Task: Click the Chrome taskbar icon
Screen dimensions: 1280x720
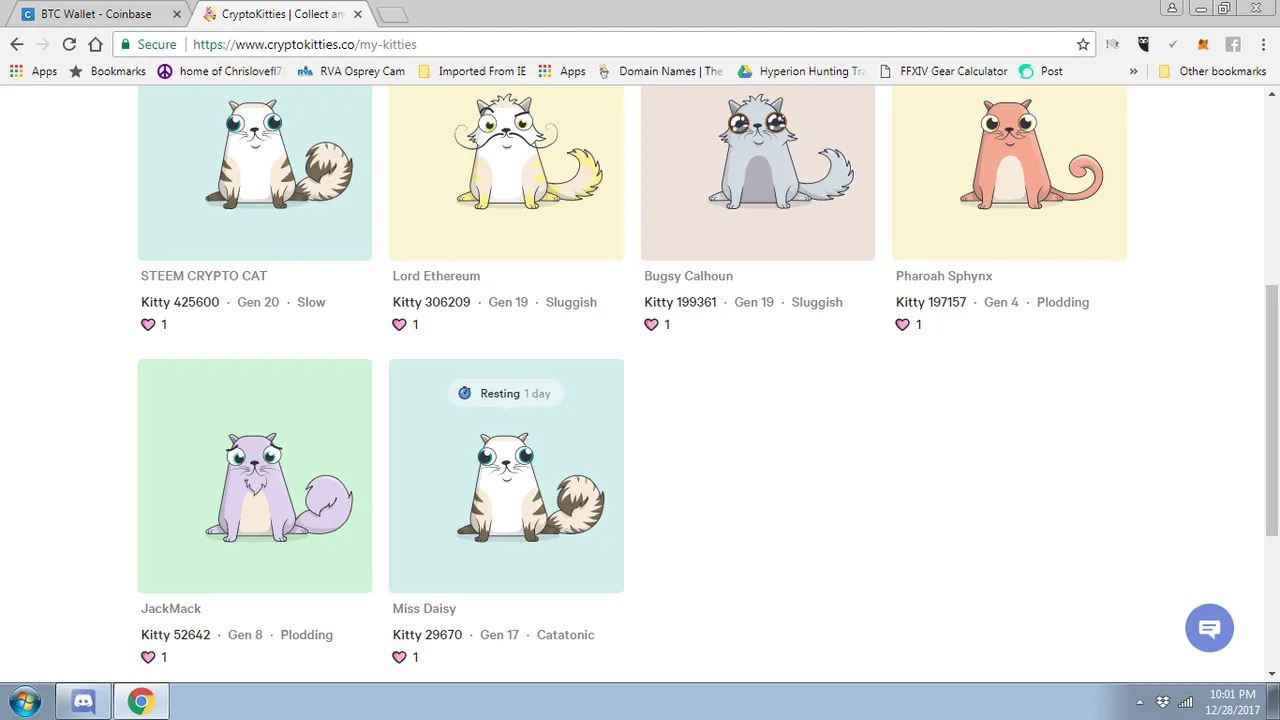Action: tap(141, 701)
